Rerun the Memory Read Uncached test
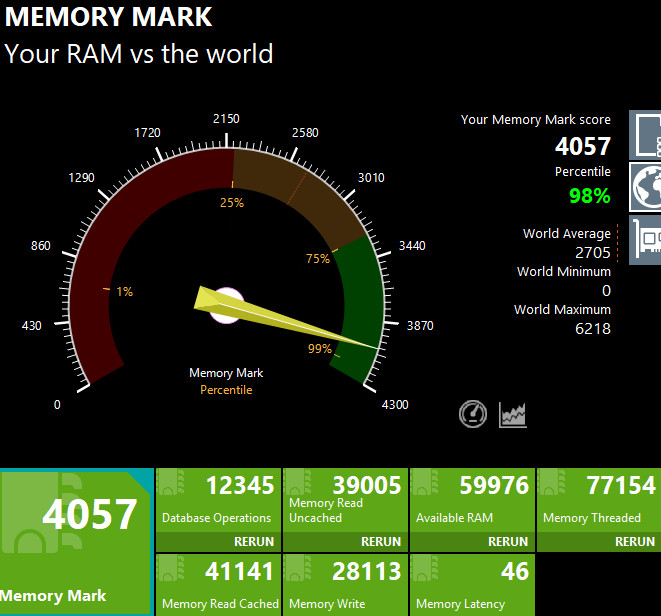661x616 pixels. coord(381,541)
